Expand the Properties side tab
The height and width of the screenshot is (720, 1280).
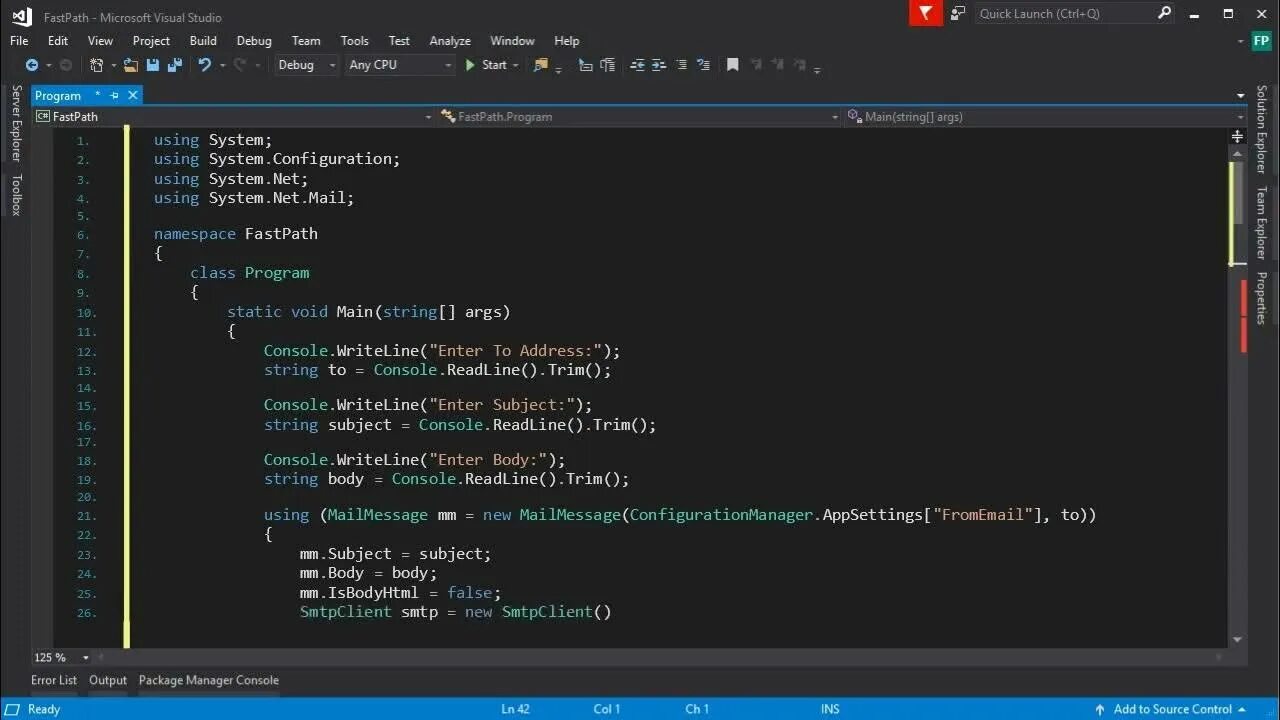pos(1261,297)
